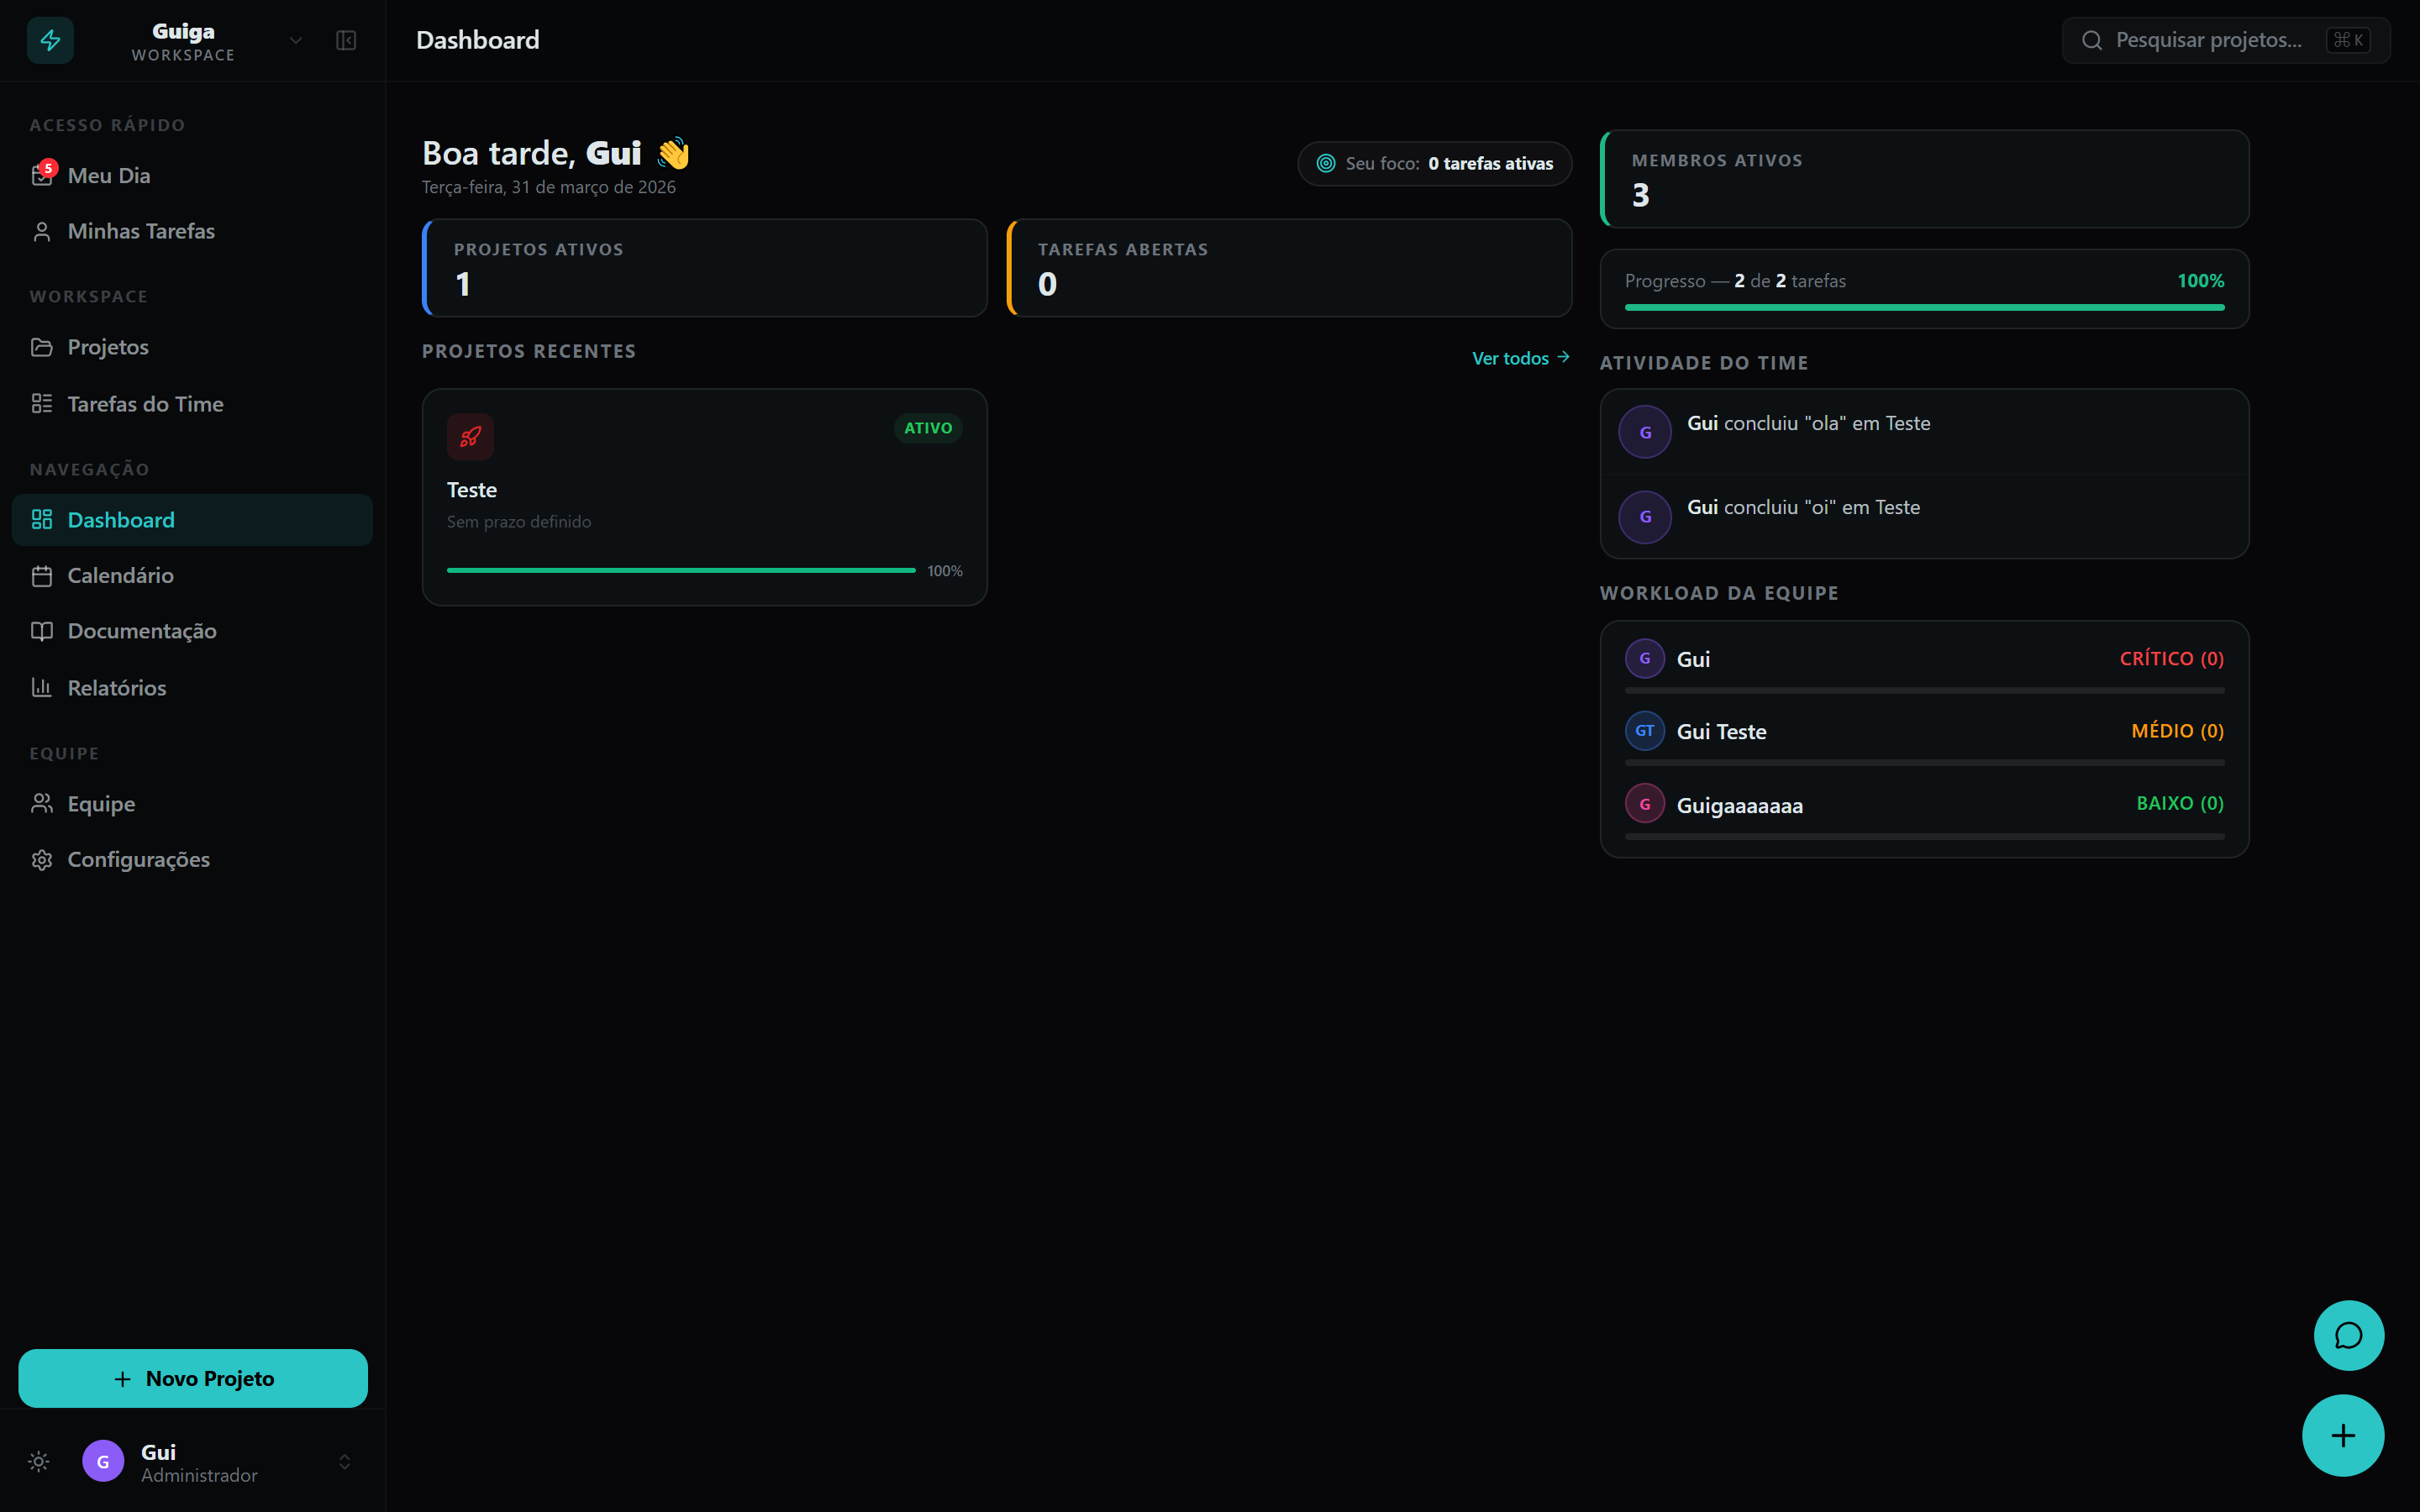Click the lightning bolt workspace logo
Viewport: 2420px width, 1512px height.
pos(50,40)
